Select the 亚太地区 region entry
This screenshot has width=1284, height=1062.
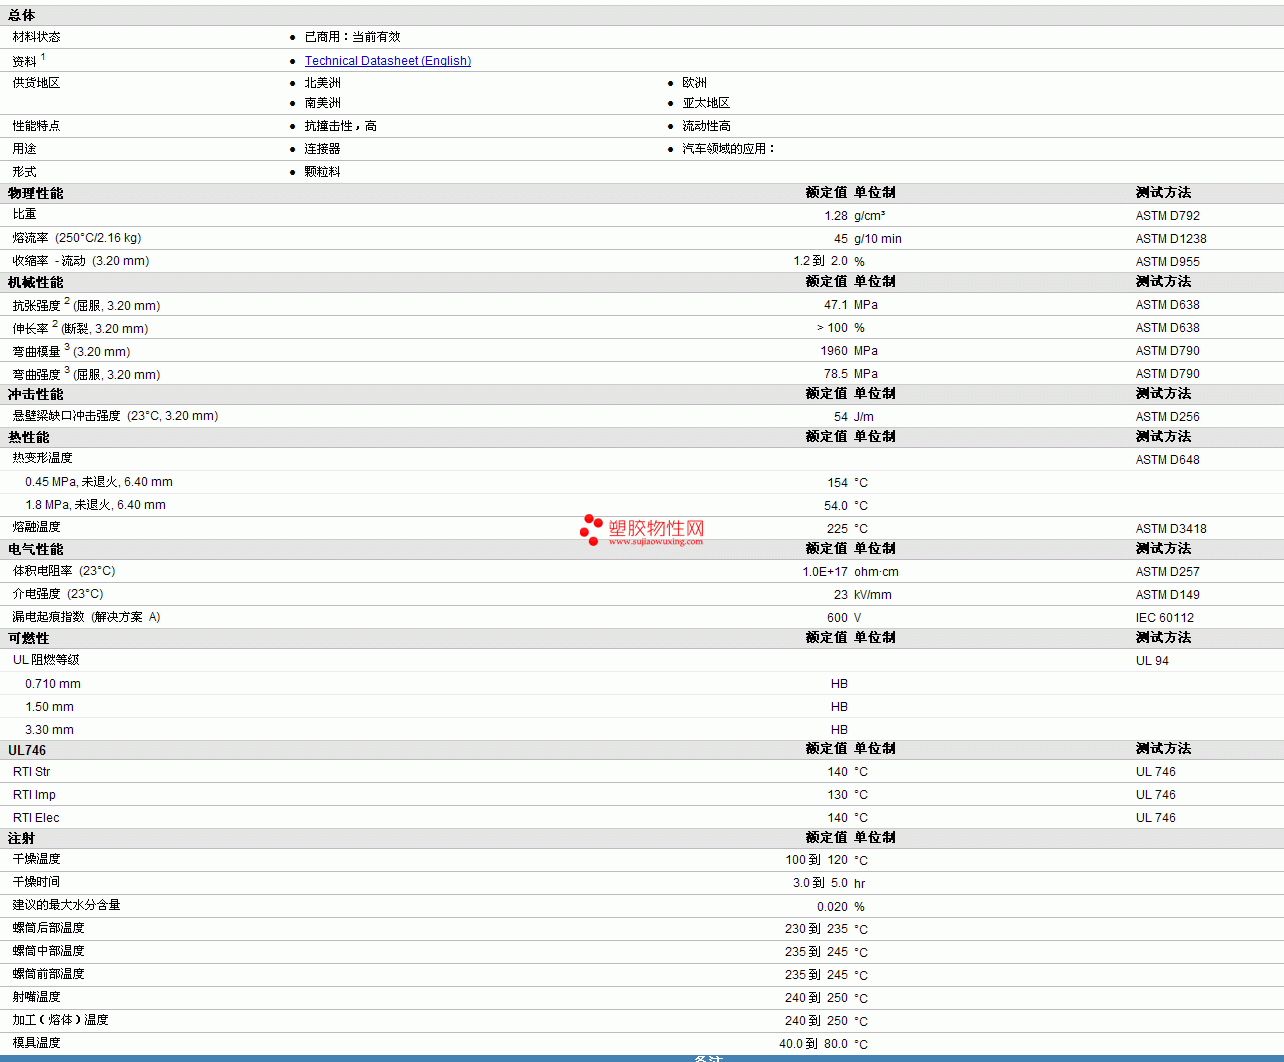tap(706, 103)
